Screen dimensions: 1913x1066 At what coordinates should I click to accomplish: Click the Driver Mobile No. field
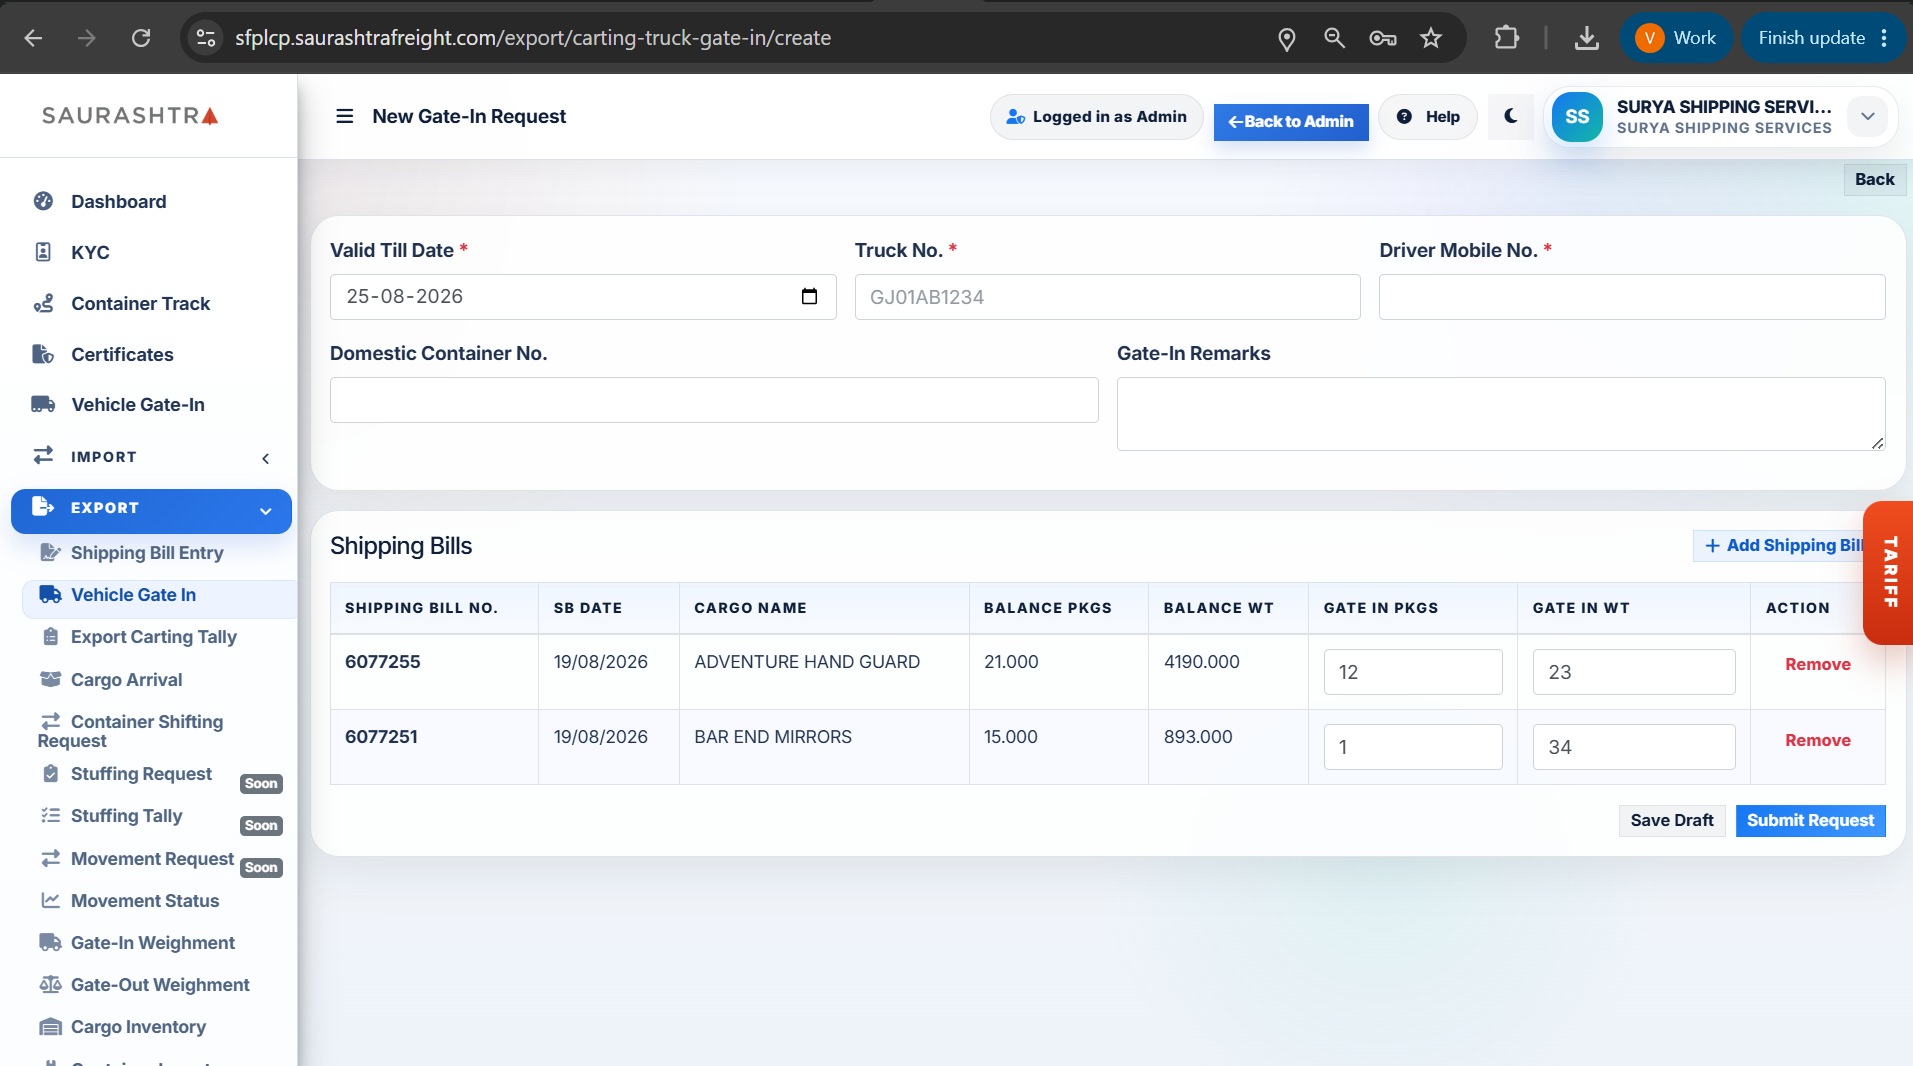(x=1632, y=297)
